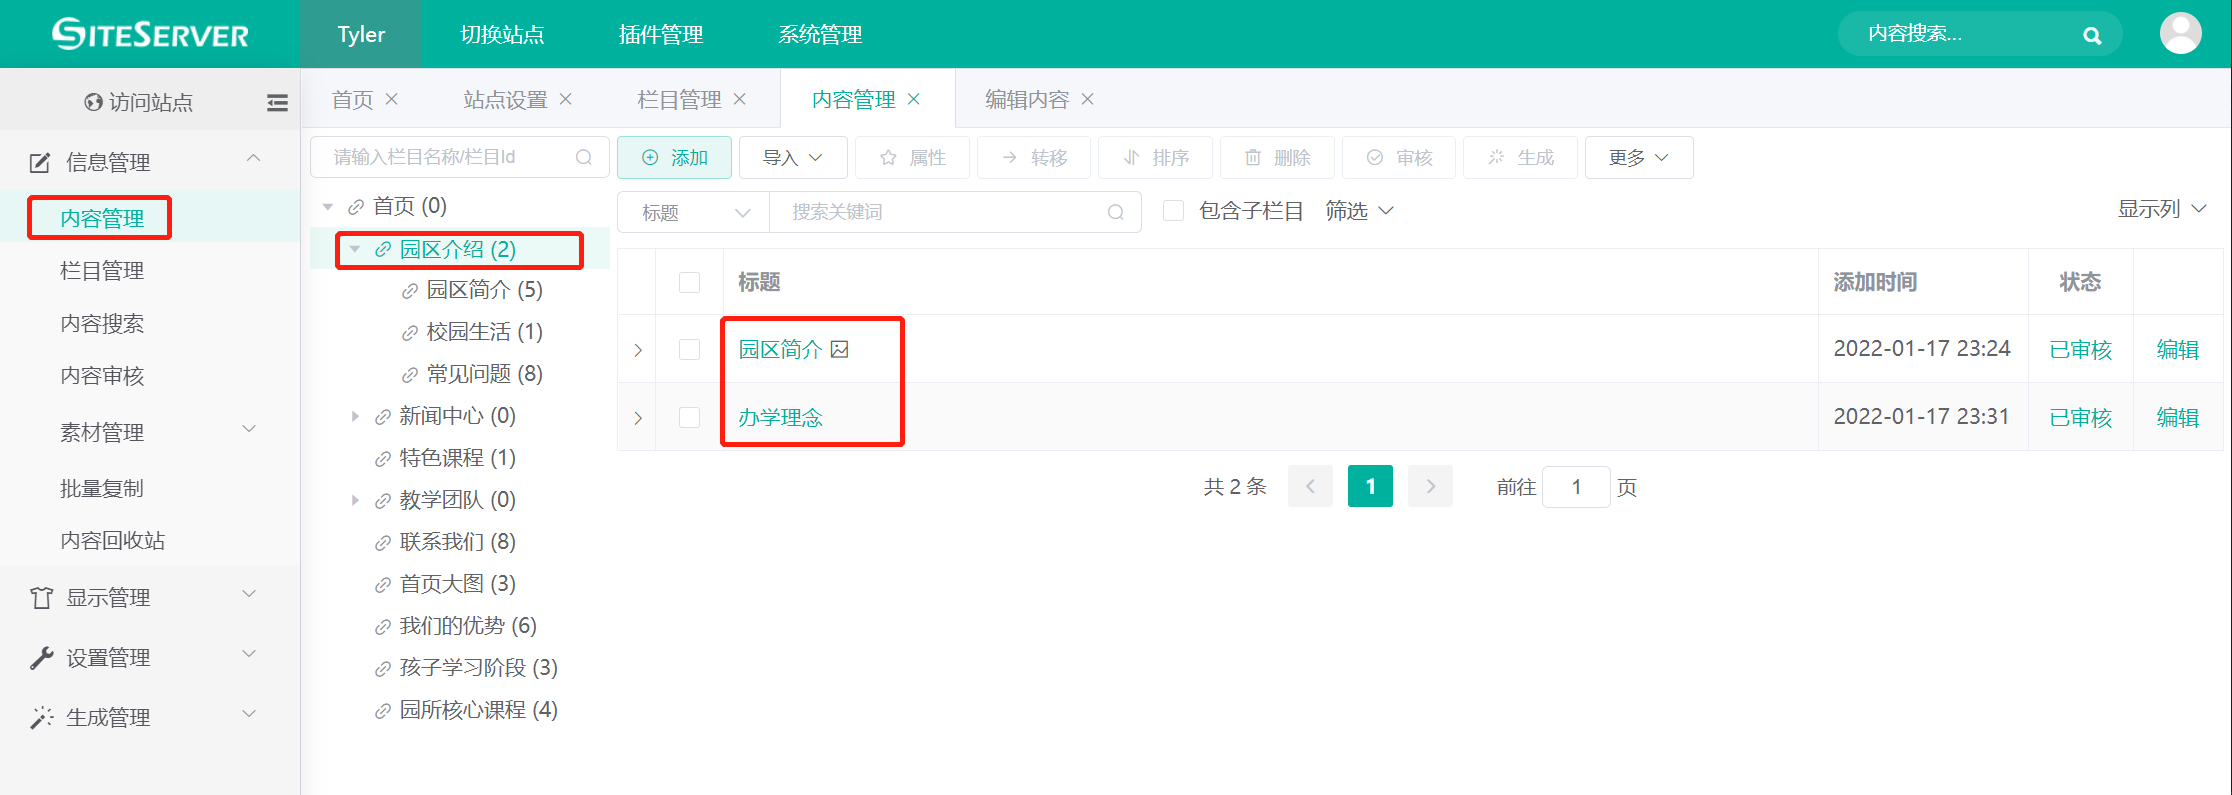The width and height of the screenshot is (2232, 795).
Task: Click the keyword search magnifier icon
Action: (x=1116, y=212)
